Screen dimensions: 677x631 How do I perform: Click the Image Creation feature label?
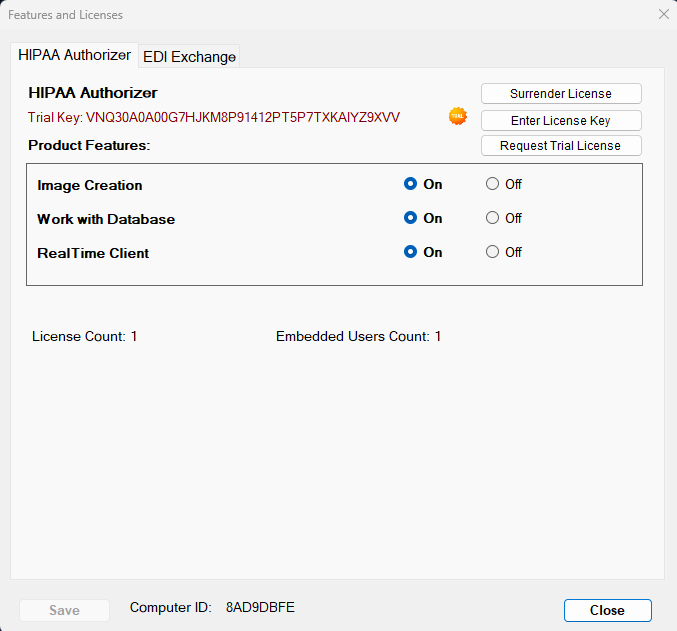90,185
